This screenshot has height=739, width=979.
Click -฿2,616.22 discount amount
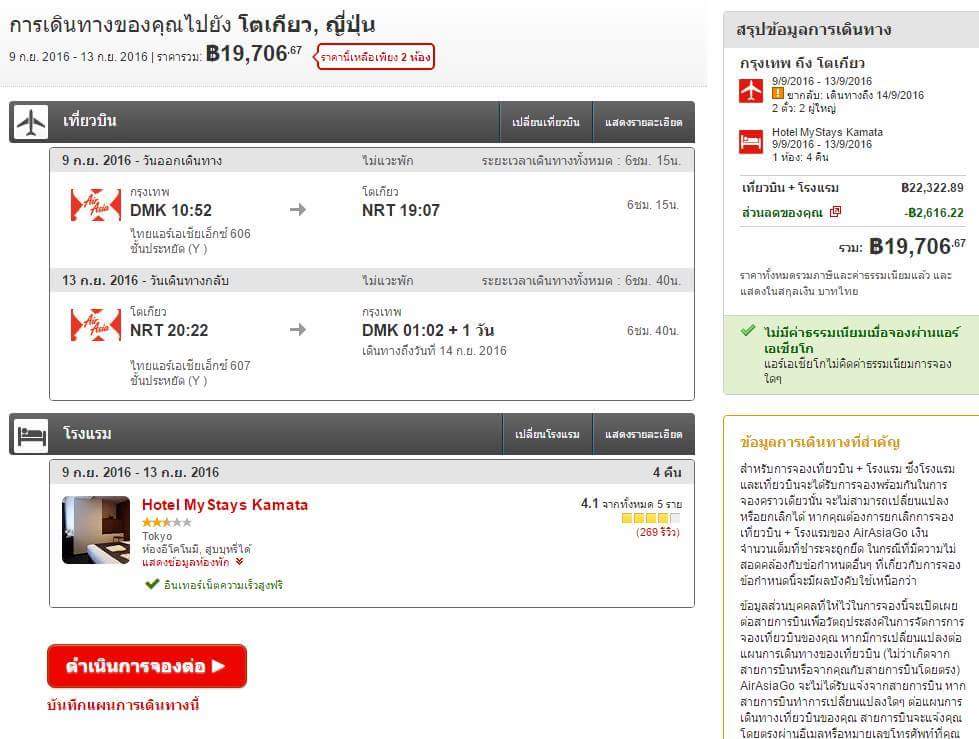tap(934, 213)
